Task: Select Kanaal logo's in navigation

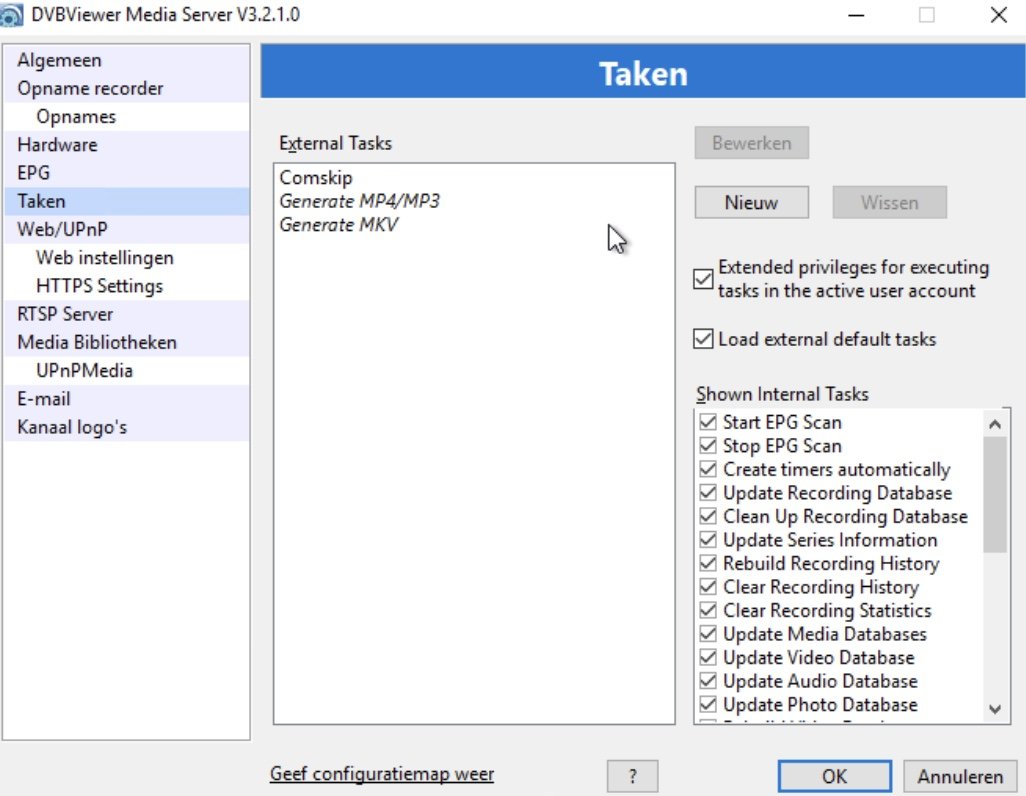Action: coord(72,427)
